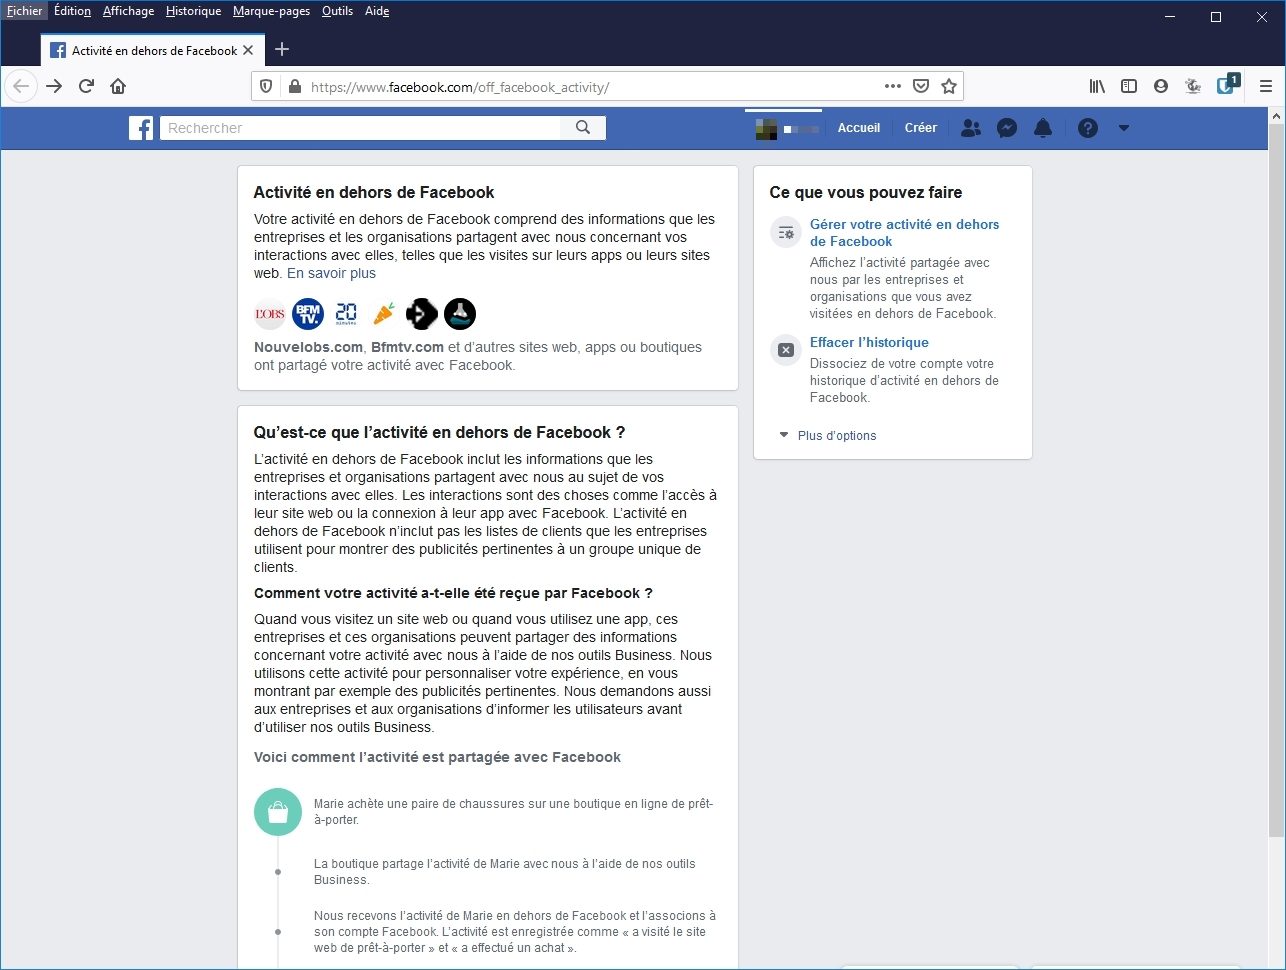Click the search magnifier button
This screenshot has width=1286, height=970.
click(x=583, y=128)
